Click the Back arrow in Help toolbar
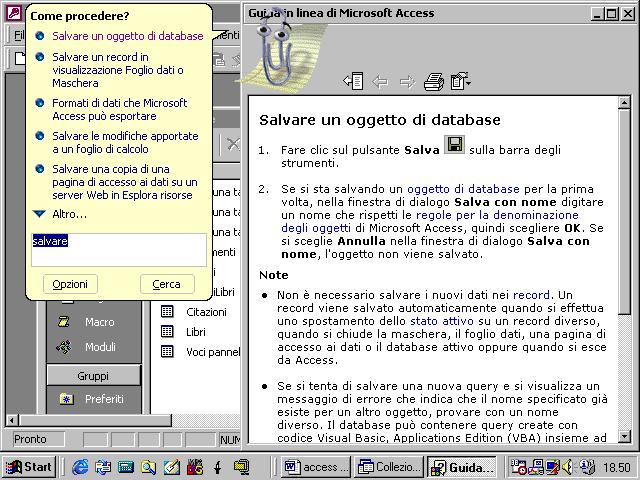 (x=380, y=82)
